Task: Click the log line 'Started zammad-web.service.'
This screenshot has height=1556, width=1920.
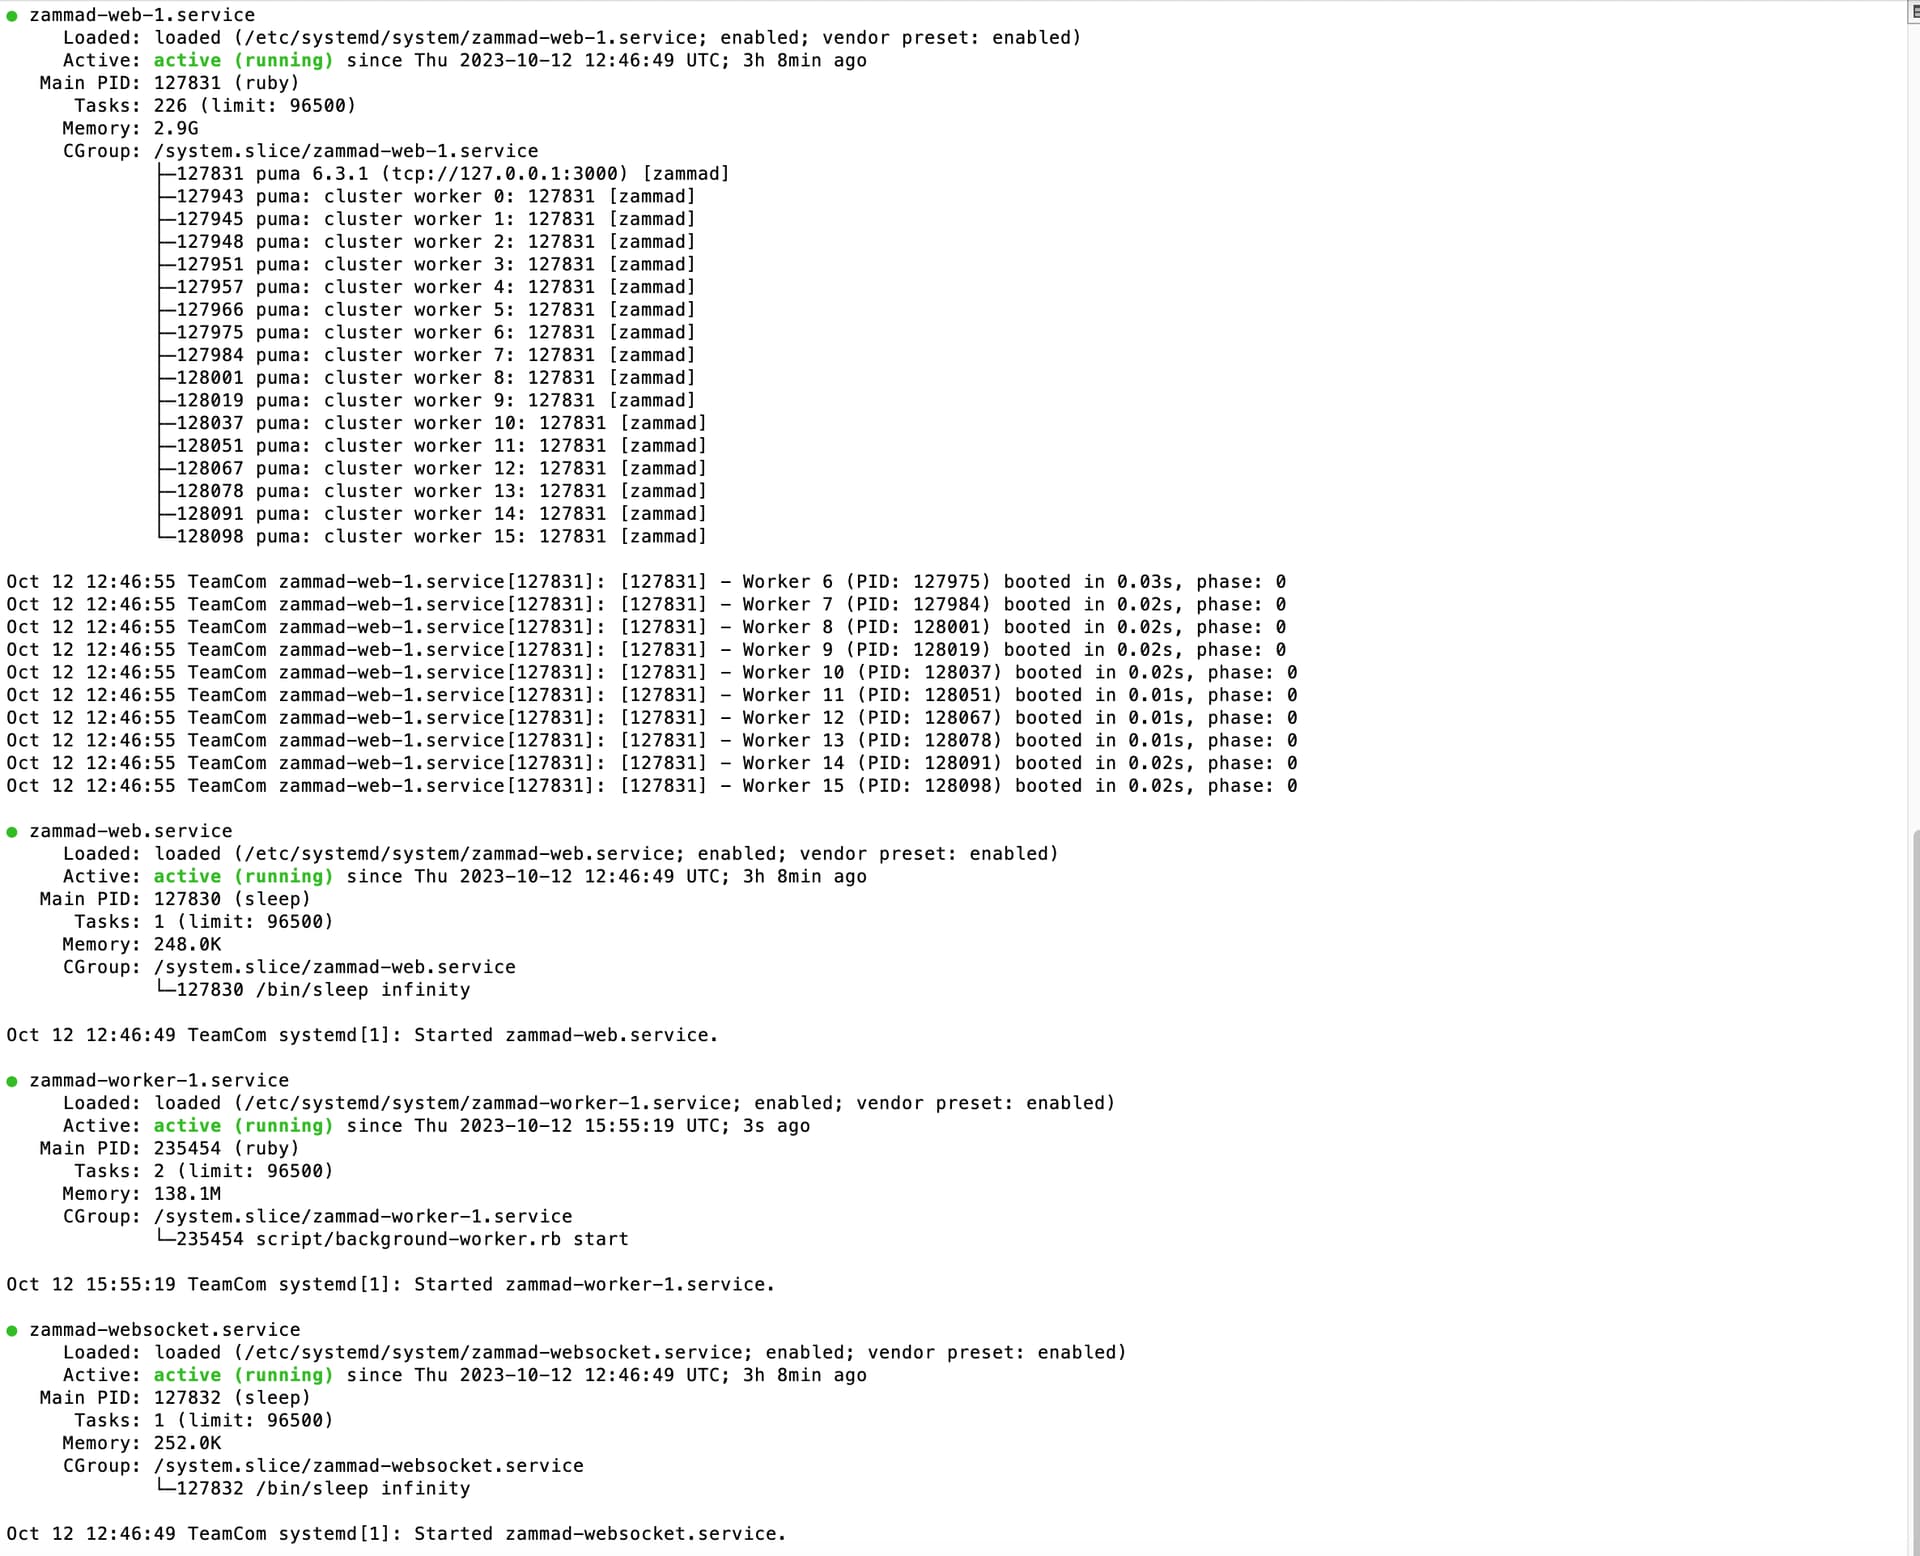Action: [x=362, y=1035]
